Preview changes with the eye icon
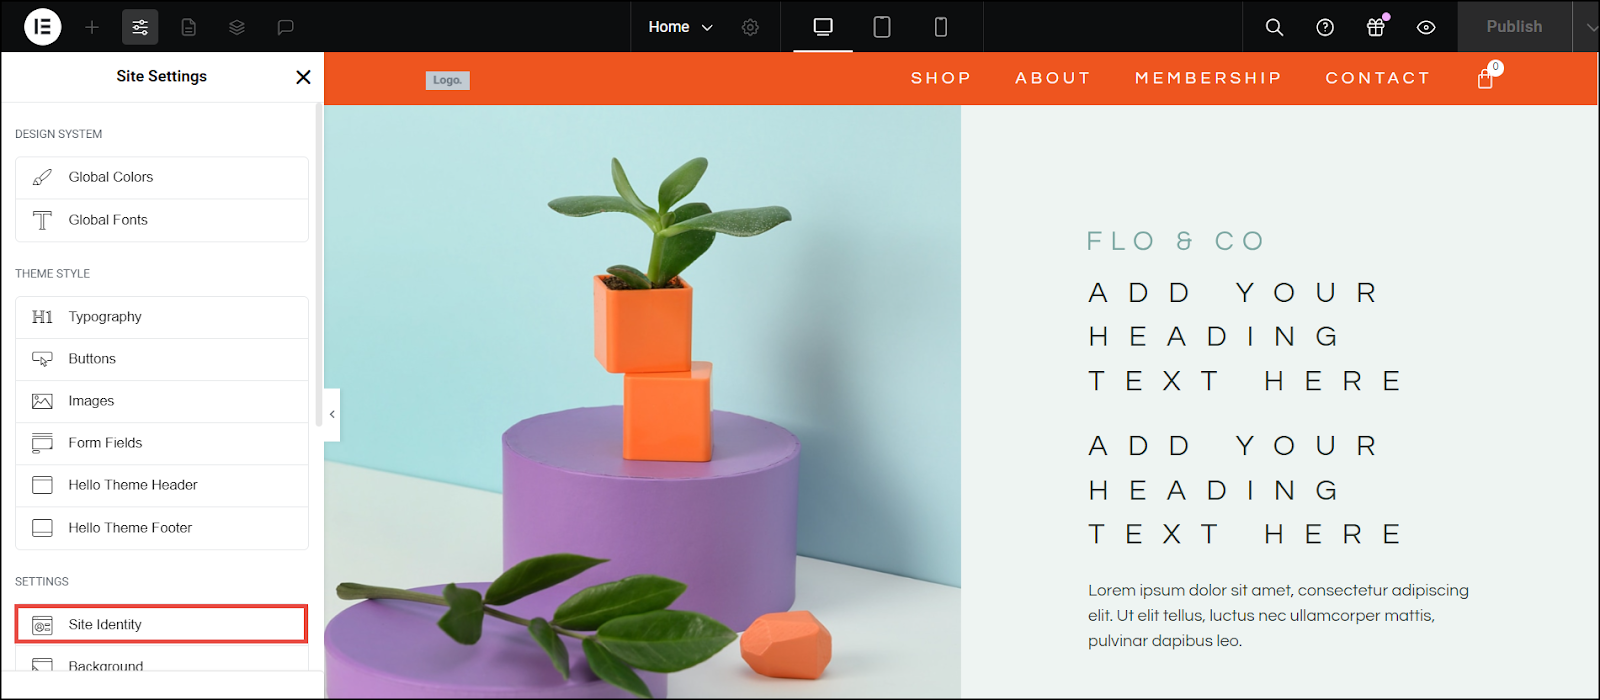This screenshot has height=700, width=1600. [x=1426, y=27]
